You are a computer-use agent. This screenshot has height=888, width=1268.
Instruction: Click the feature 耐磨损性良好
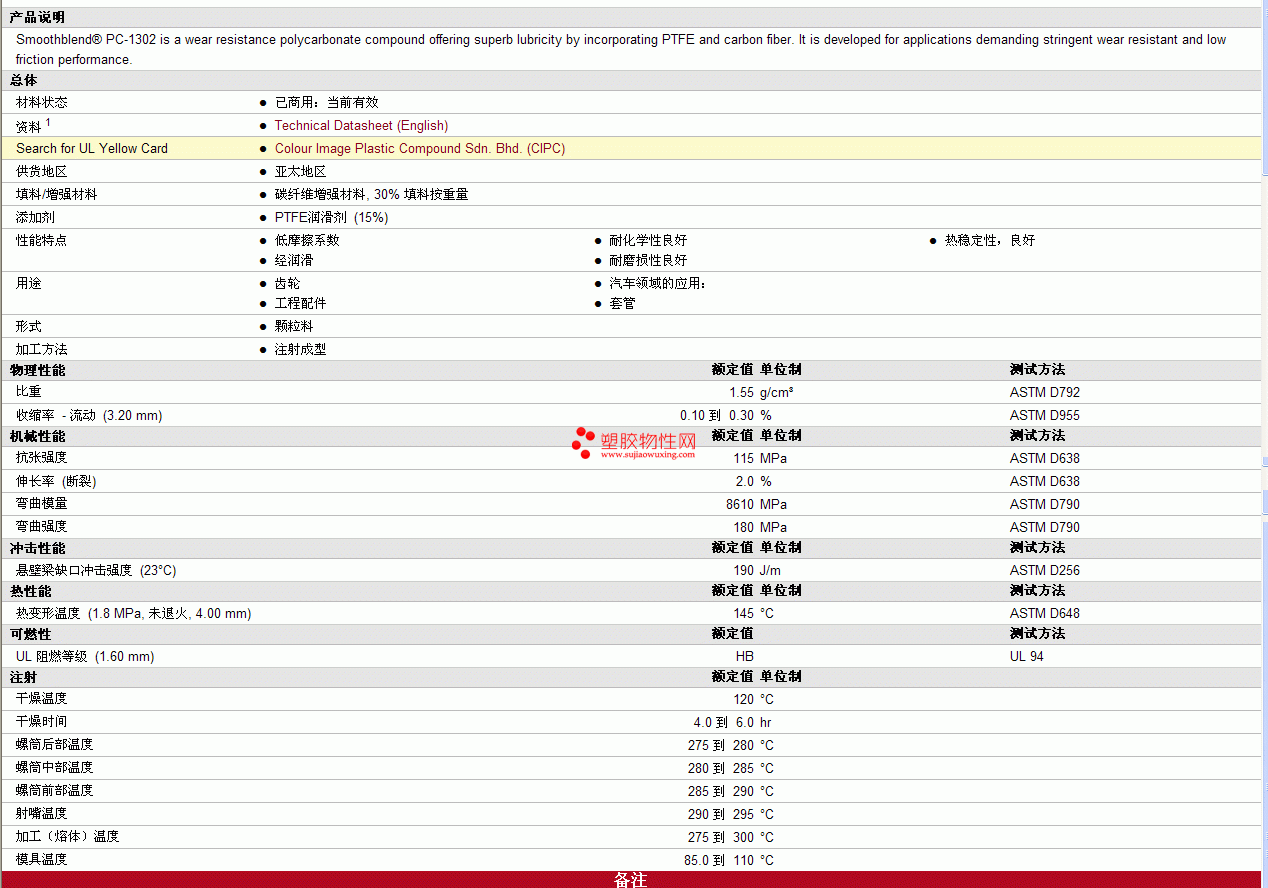[x=649, y=260]
